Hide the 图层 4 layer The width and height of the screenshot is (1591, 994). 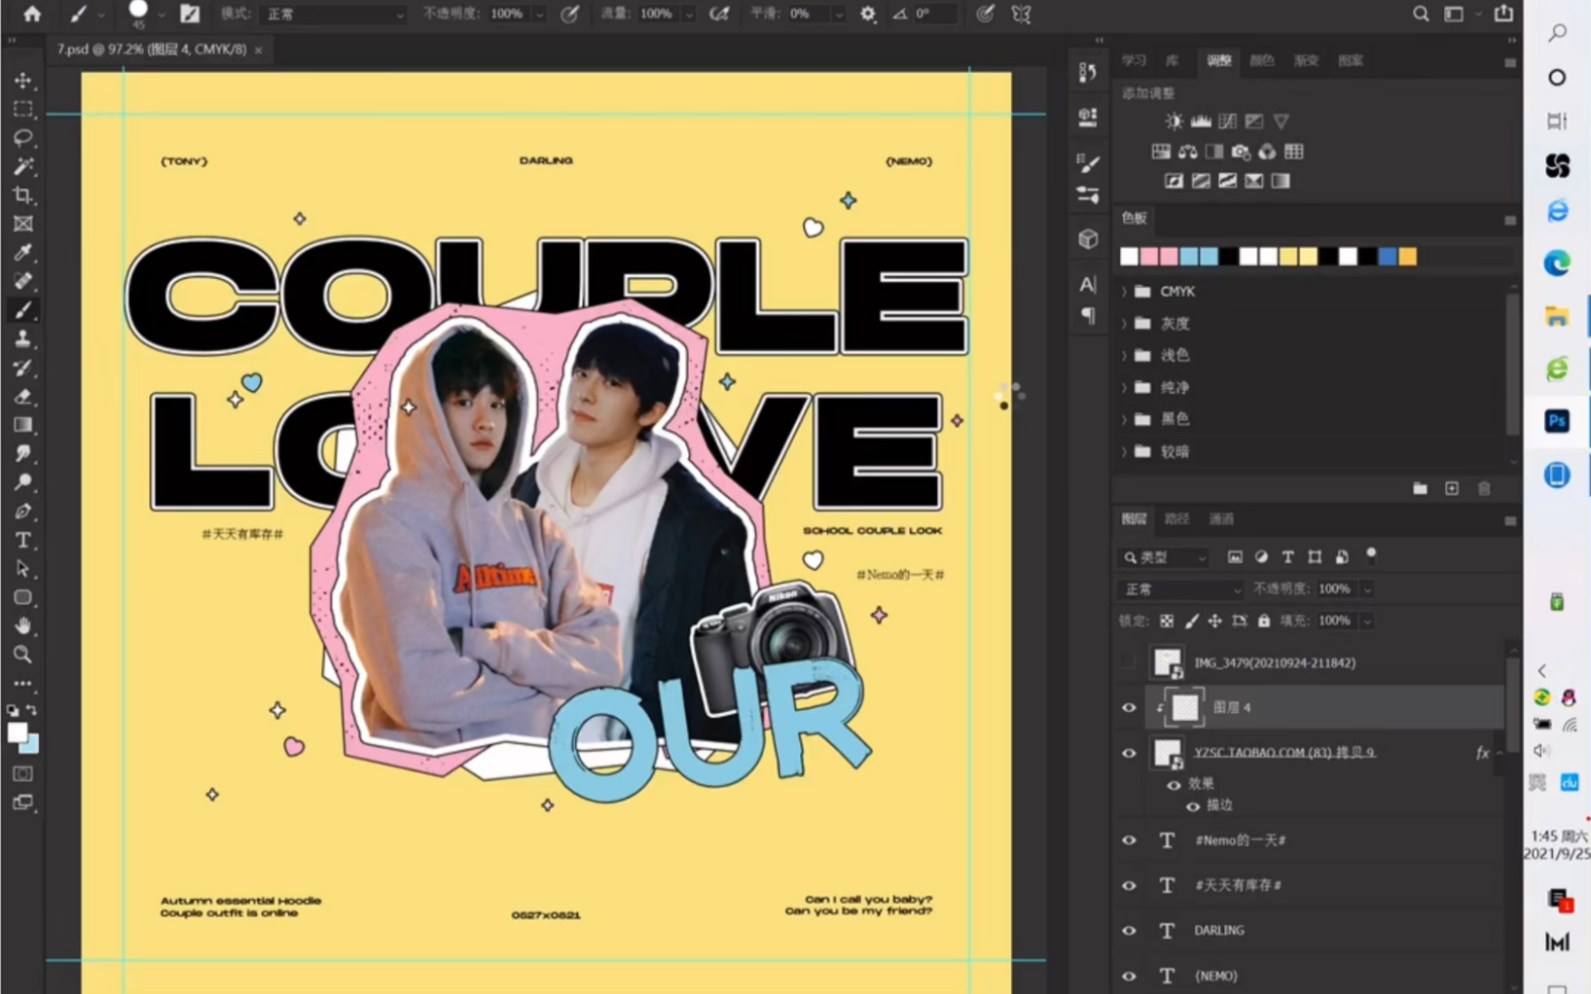point(1129,707)
